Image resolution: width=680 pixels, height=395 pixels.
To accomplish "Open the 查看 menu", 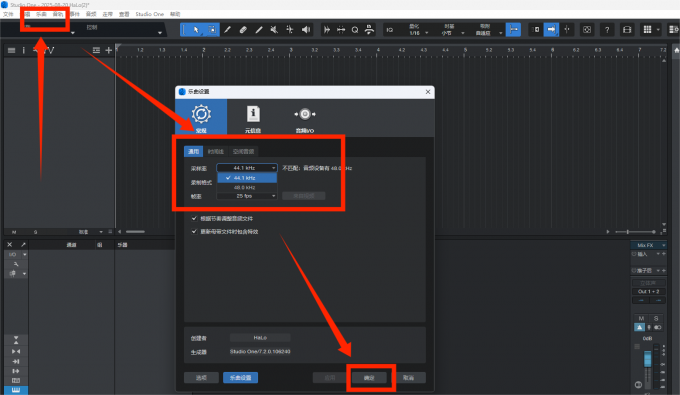I will click(x=124, y=14).
